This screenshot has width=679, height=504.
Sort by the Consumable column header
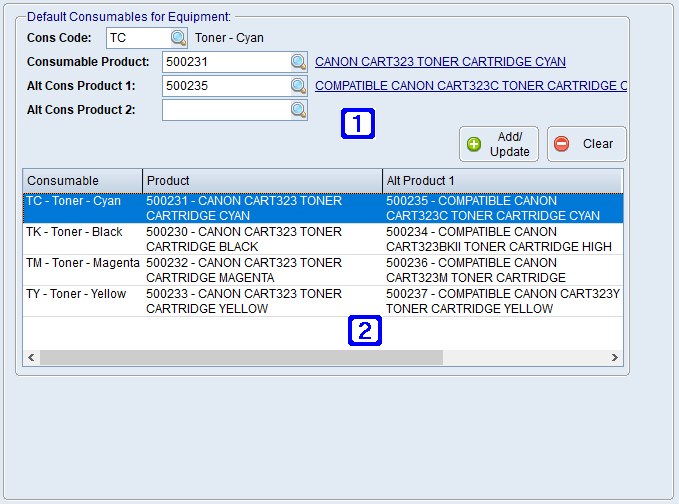click(83, 181)
